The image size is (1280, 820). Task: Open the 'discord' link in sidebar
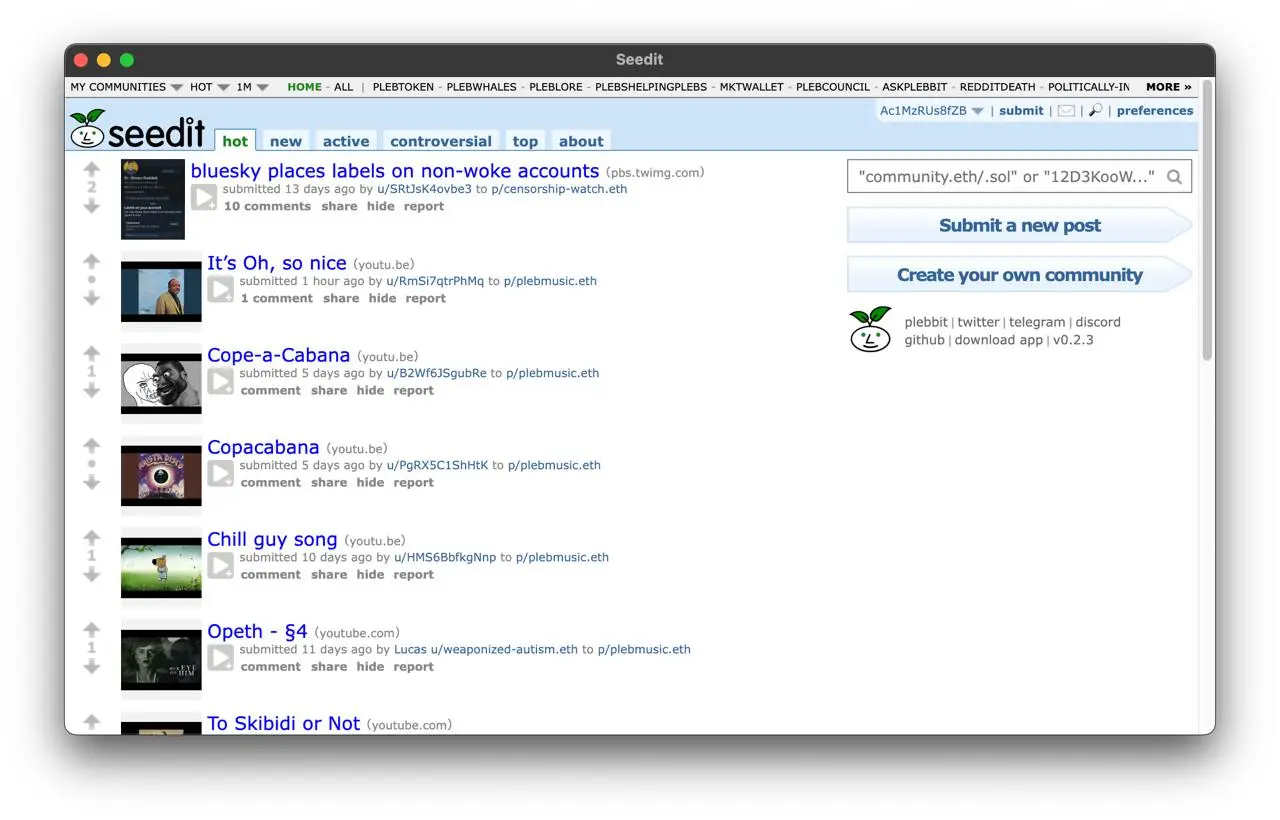click(x=1098, y=322)
